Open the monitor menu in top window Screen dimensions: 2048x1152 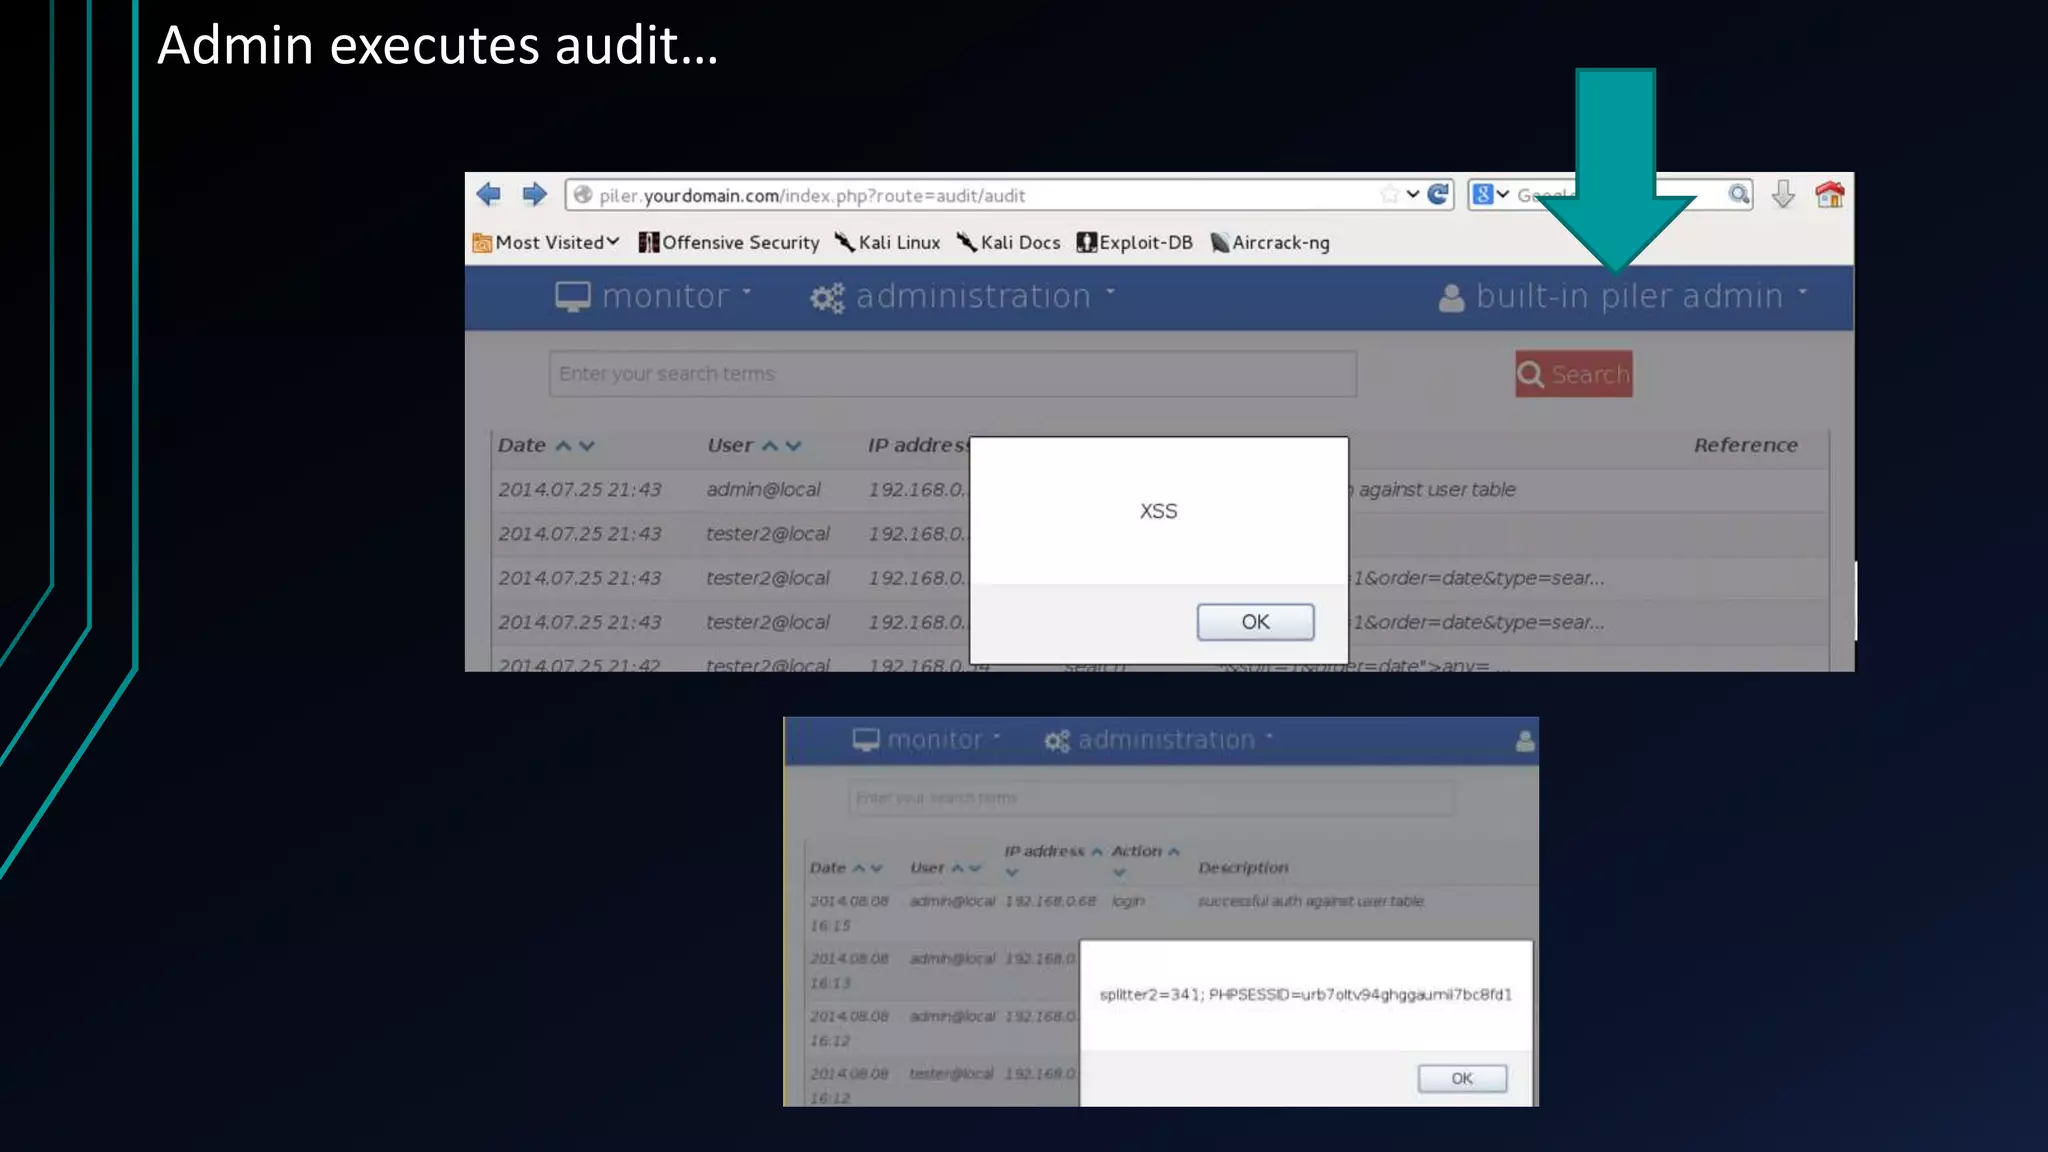click(654, 296)
